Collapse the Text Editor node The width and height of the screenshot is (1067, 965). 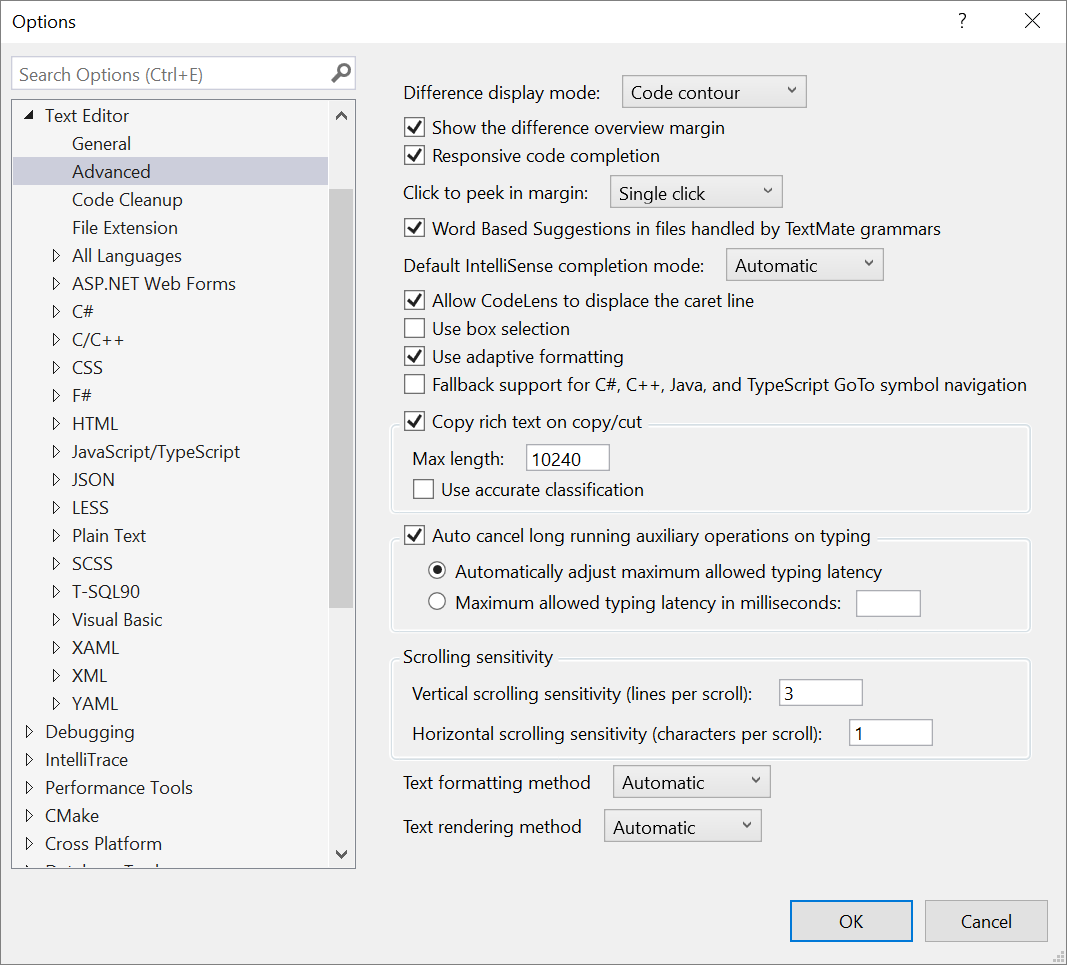(29, 115)
